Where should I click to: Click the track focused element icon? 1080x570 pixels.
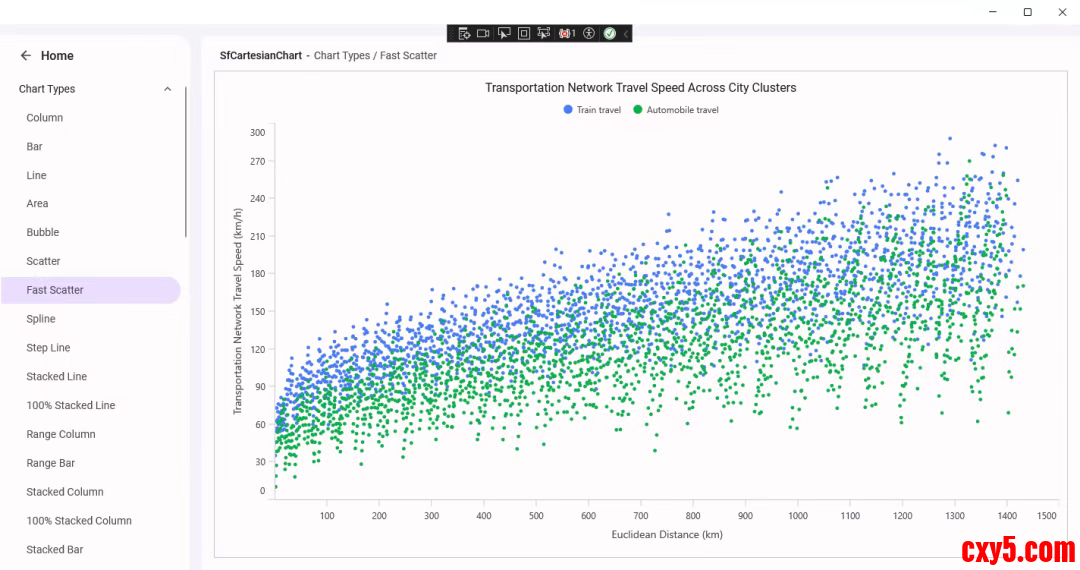pos(544,33)
